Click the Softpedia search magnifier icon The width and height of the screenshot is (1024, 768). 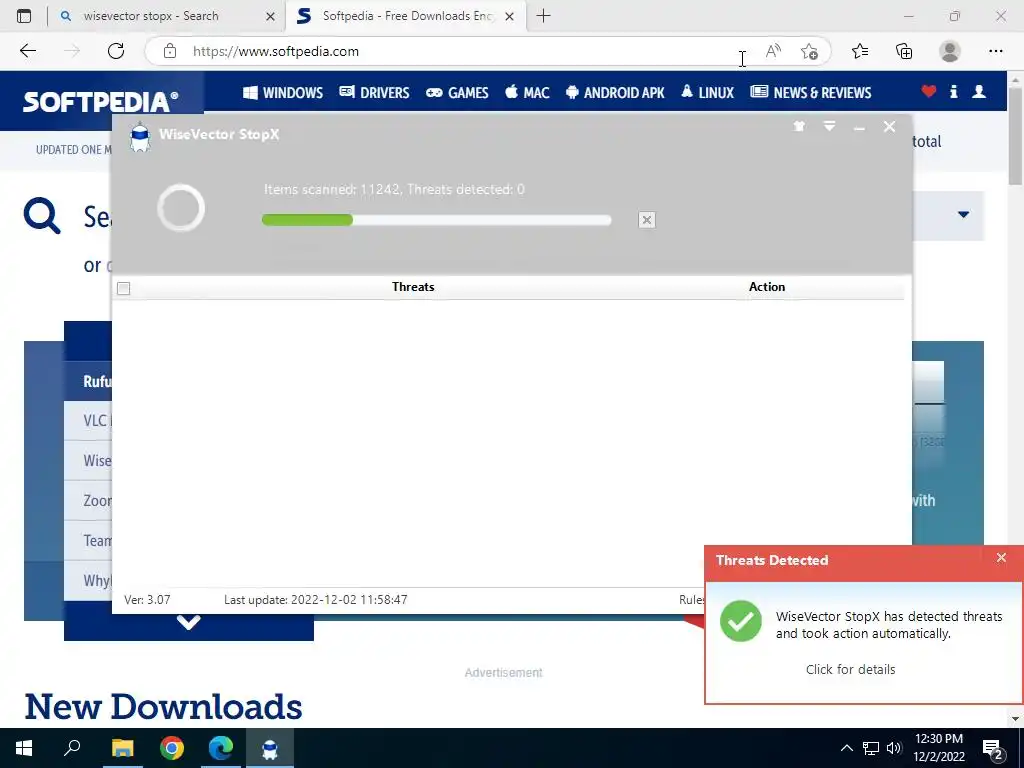pyautogui.click(x=42, y=216)
